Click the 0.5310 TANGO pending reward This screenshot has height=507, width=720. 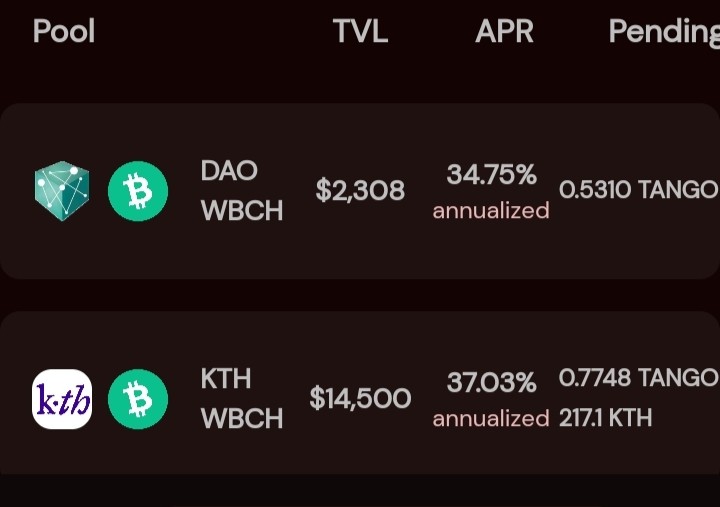click(638, 189)
